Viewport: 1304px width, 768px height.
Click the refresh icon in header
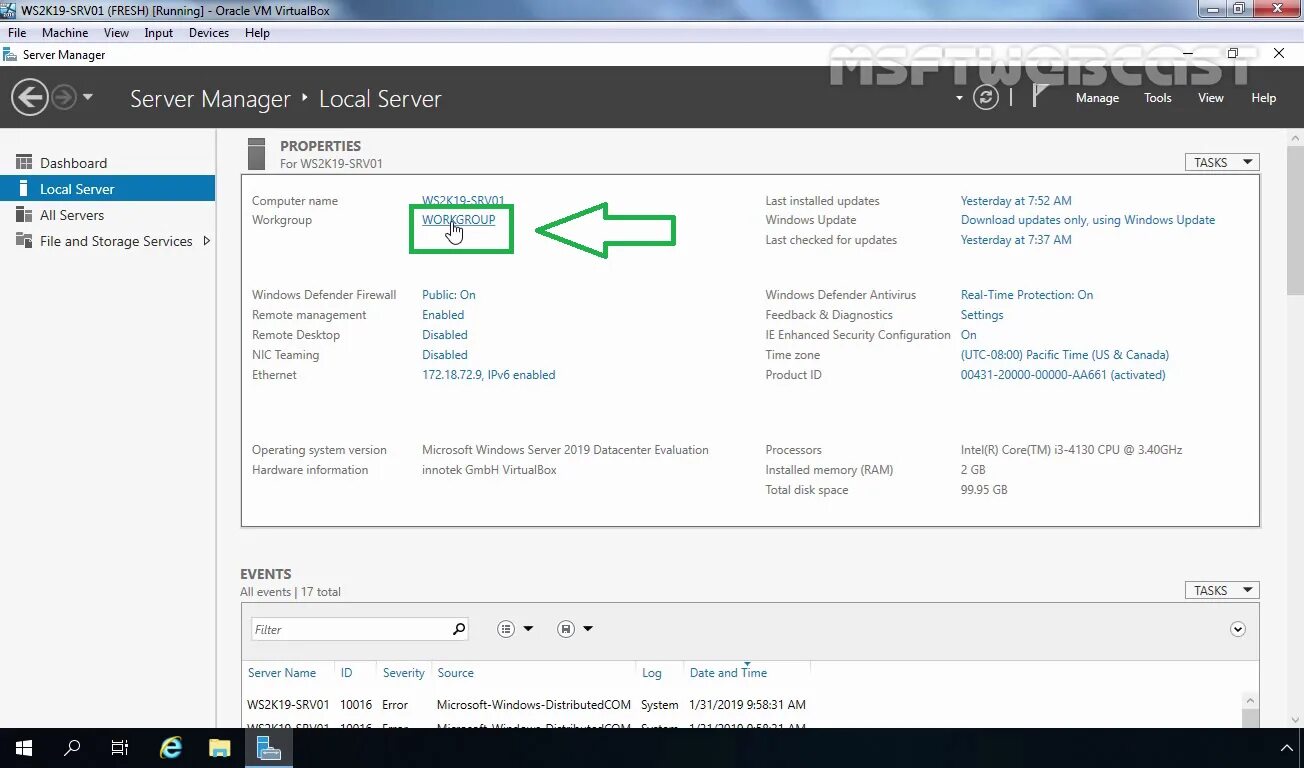(986, 97)
